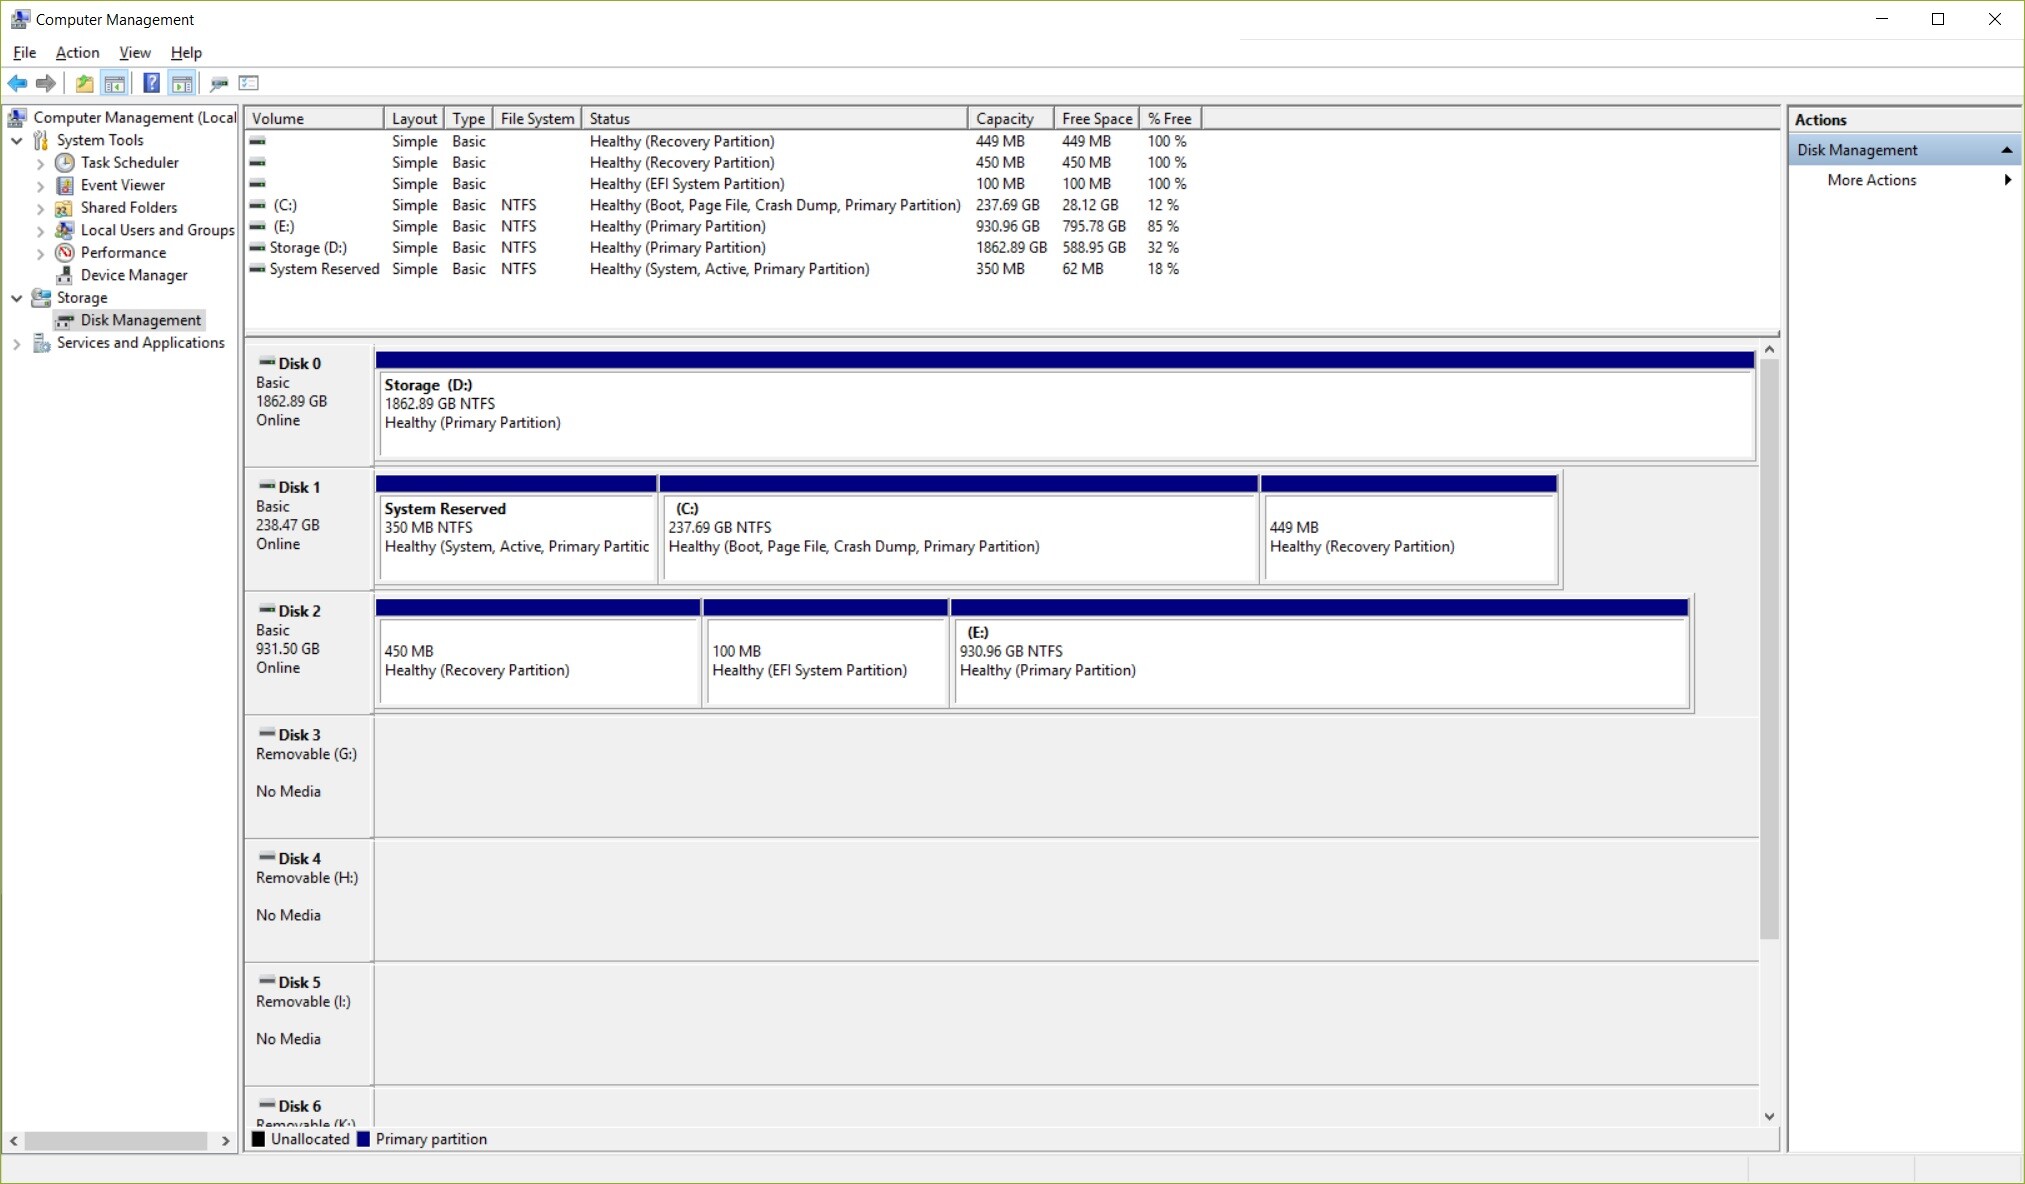Click the Up one level folder icon

point(85,83)
